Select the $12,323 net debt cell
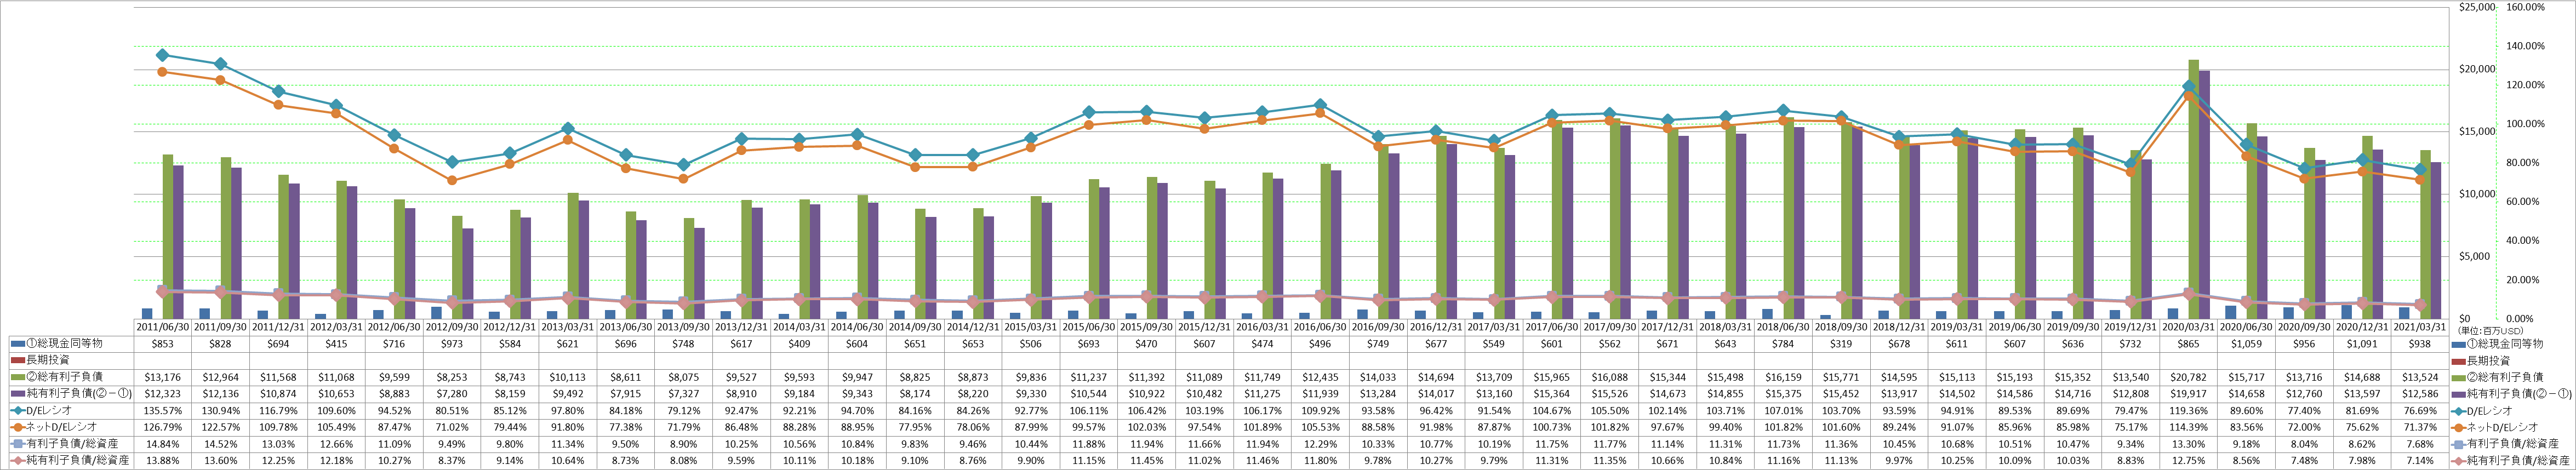The height and width of the screenshot is (470, 2576). point(162,394)
